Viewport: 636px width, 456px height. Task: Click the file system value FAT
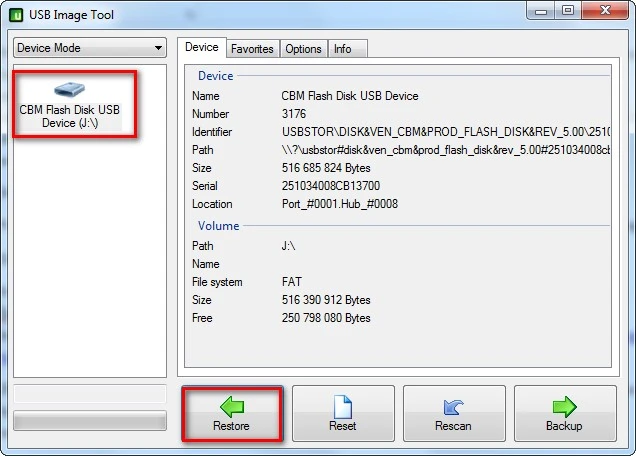(292, 282)
